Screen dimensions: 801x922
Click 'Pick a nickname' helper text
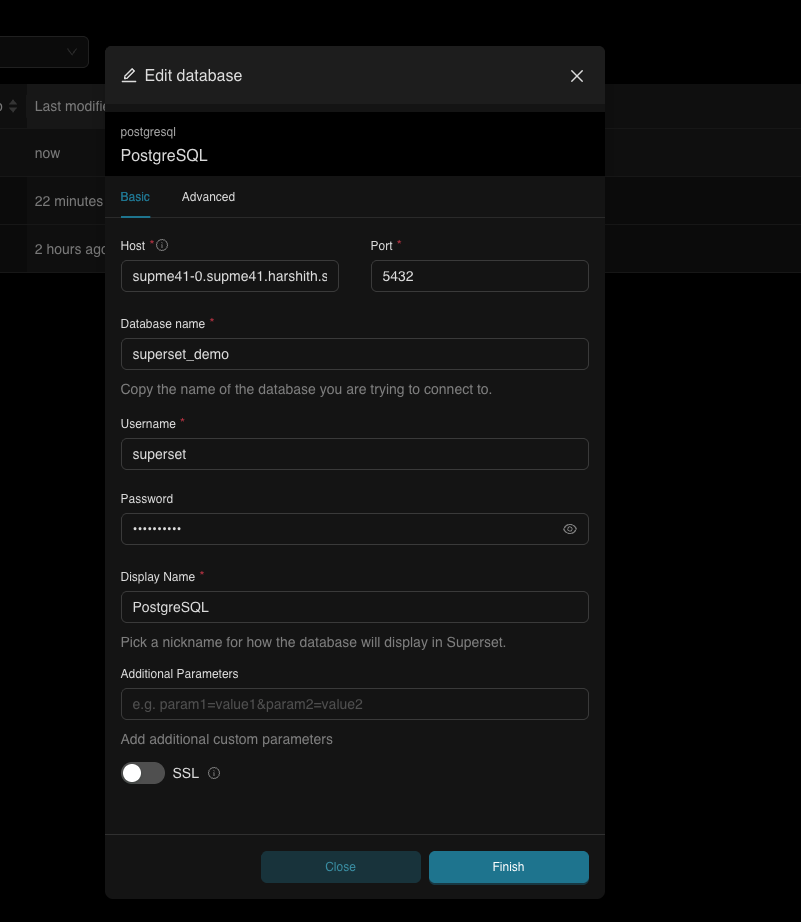(x=313, y=642)
